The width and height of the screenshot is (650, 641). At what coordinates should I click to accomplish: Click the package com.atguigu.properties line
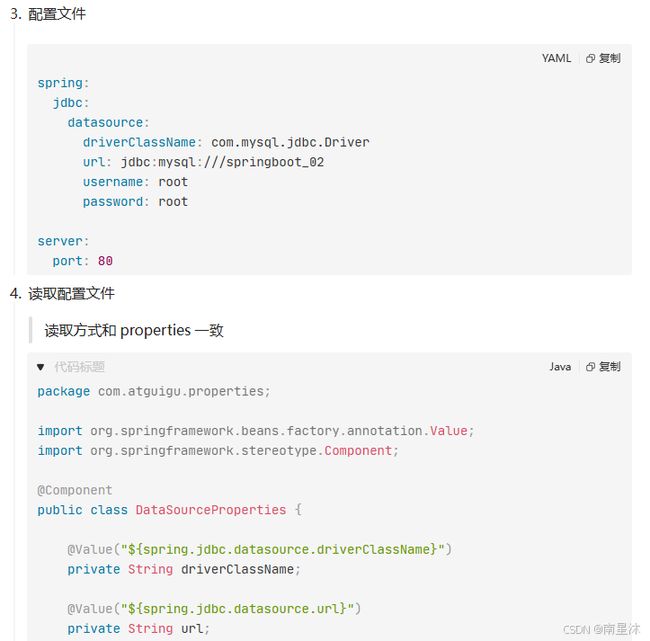click(154, 391)
